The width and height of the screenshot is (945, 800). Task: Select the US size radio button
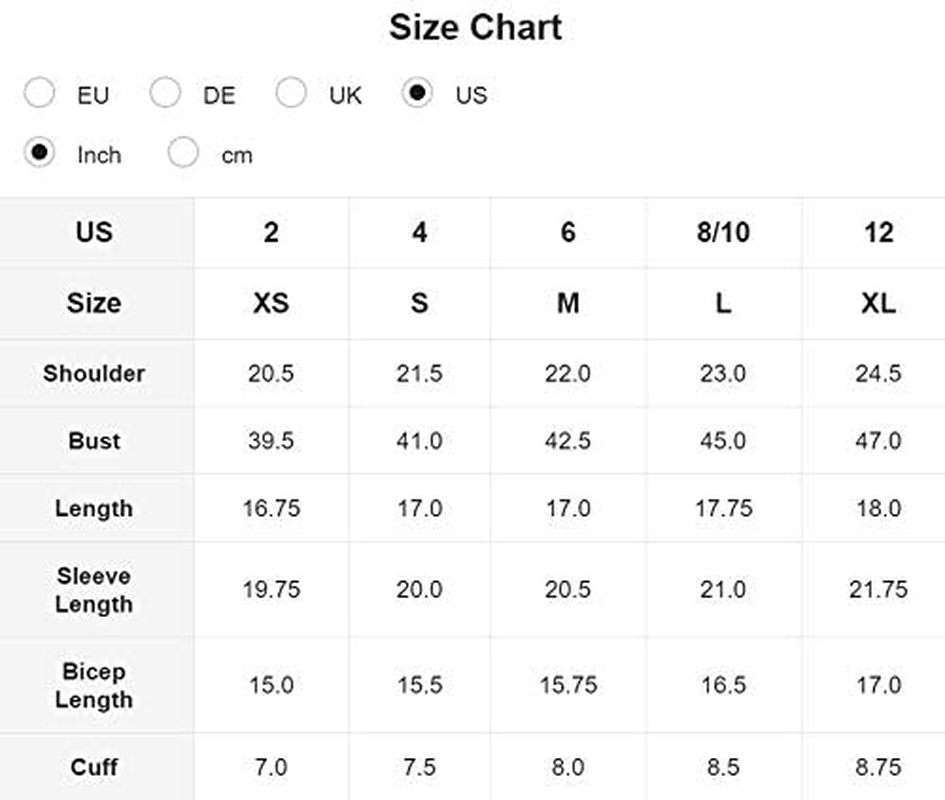pyautogui.click(x=417, y=94)
